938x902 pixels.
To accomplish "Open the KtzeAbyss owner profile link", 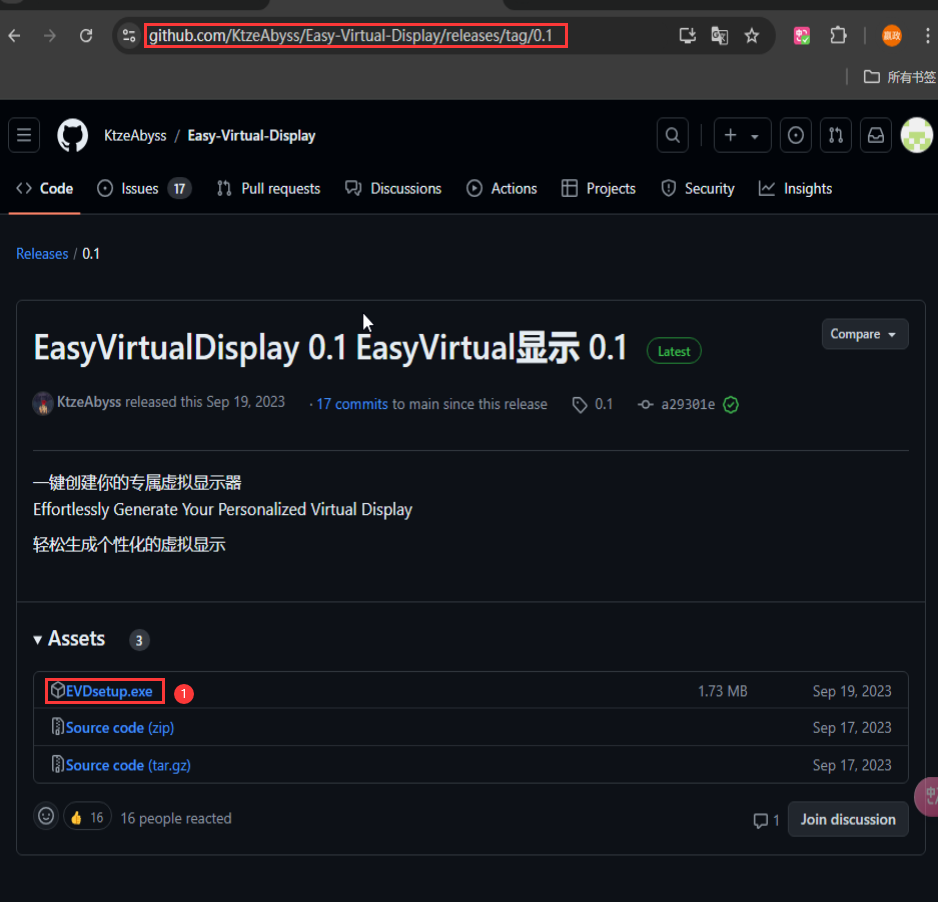I will tap(135, 136).
